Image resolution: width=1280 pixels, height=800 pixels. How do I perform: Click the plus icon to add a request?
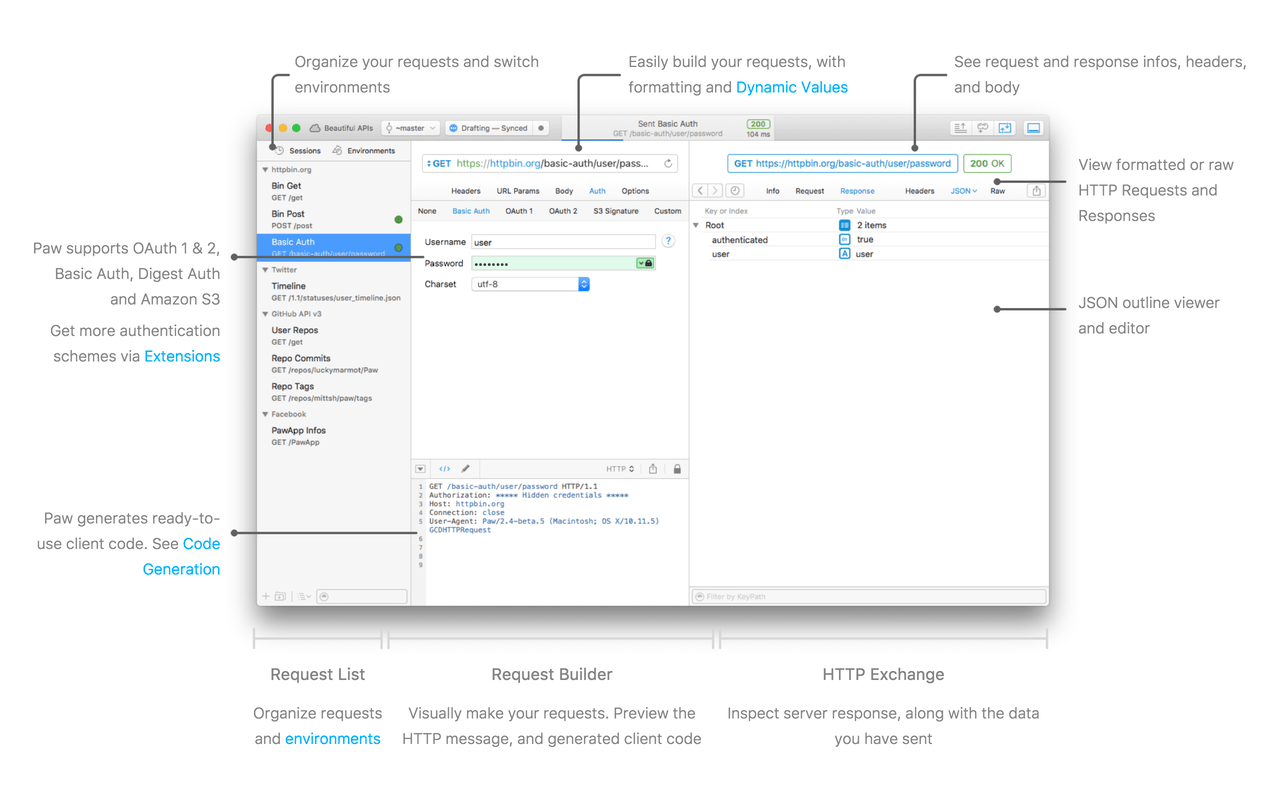[x=266, y=596]
